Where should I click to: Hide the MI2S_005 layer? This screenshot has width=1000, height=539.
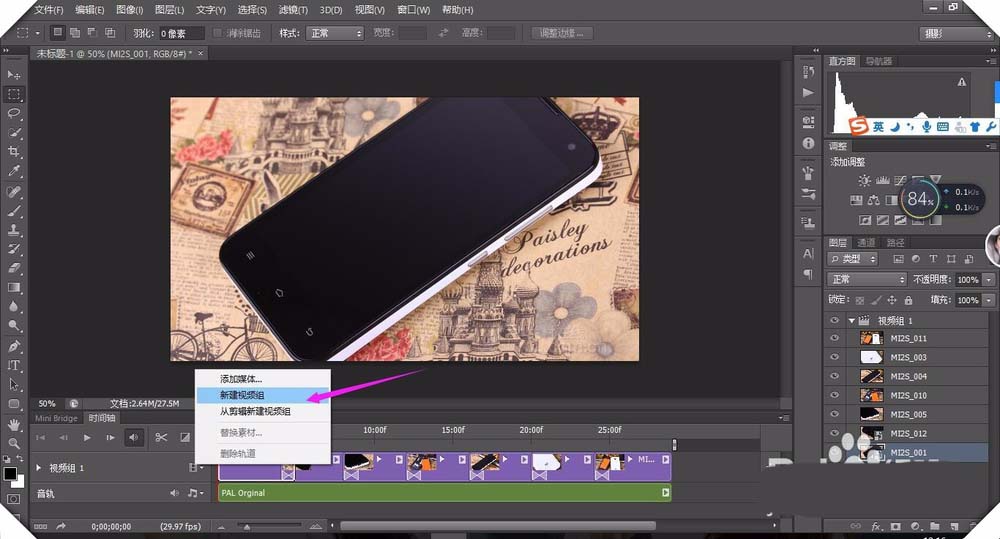[835, 415]
